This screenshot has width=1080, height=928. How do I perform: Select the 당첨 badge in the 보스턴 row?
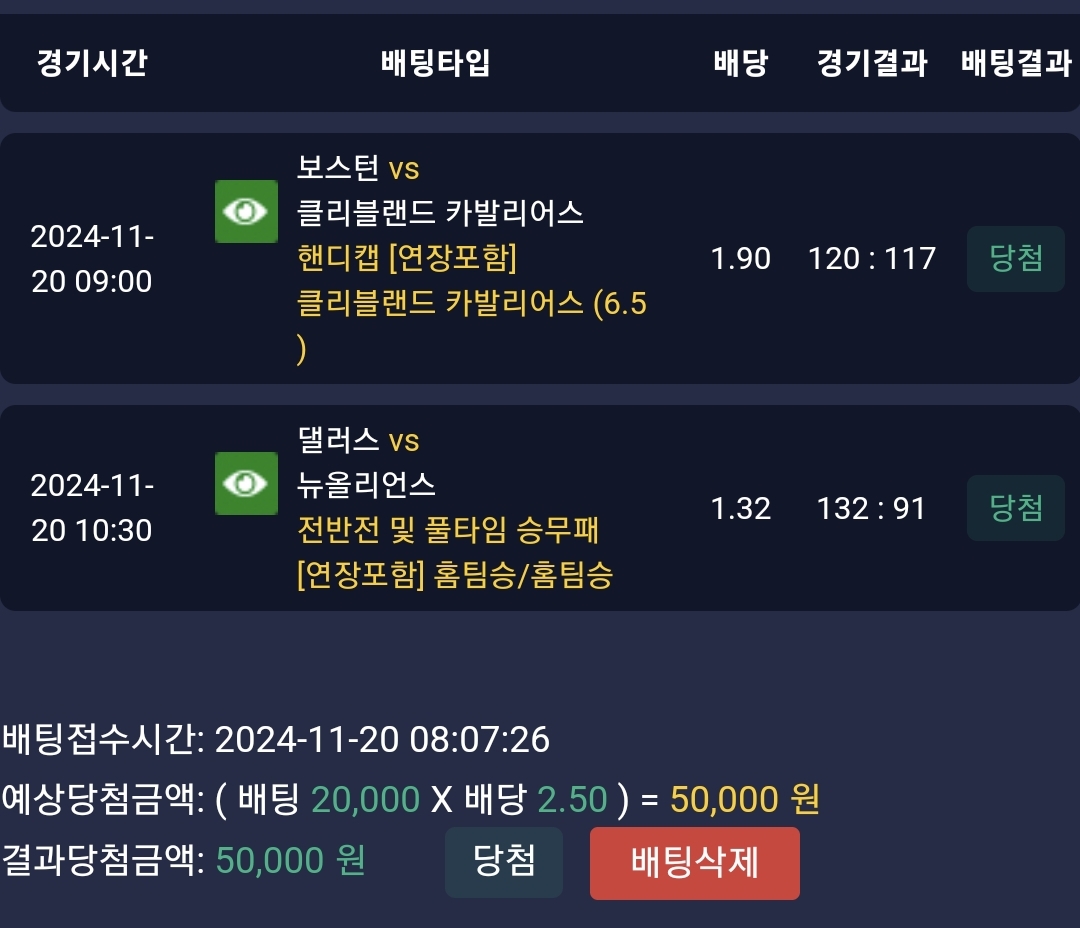point(1015,259)
